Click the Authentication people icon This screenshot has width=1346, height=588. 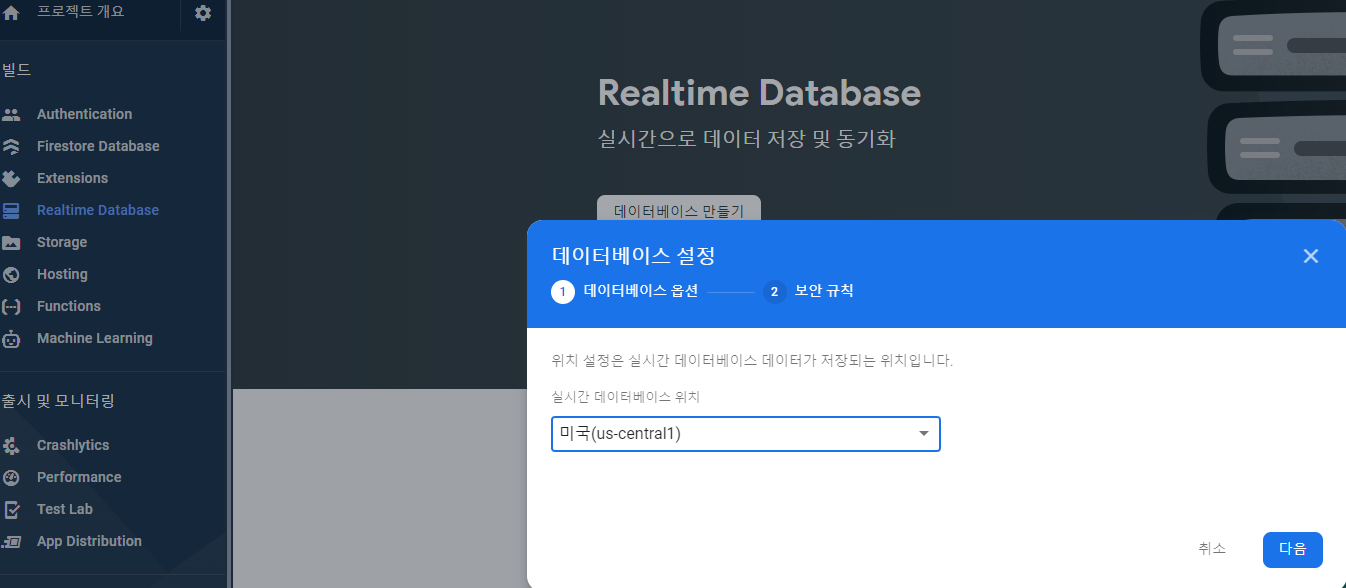point(11,114)
